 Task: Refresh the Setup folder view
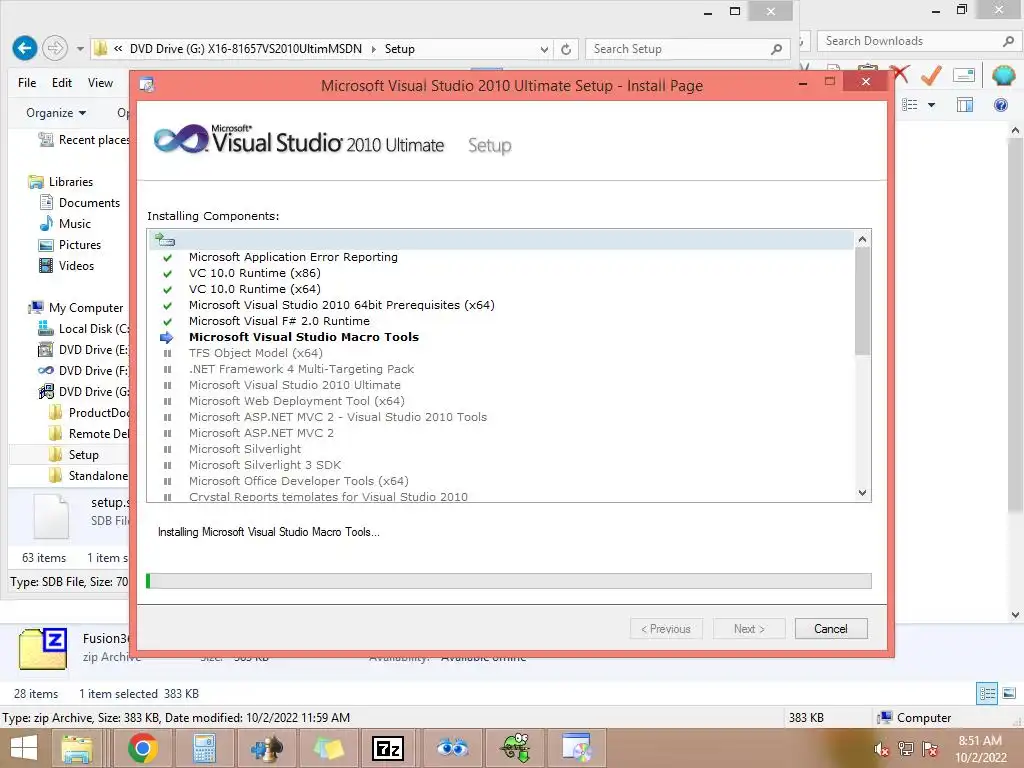tap(566, 49)
